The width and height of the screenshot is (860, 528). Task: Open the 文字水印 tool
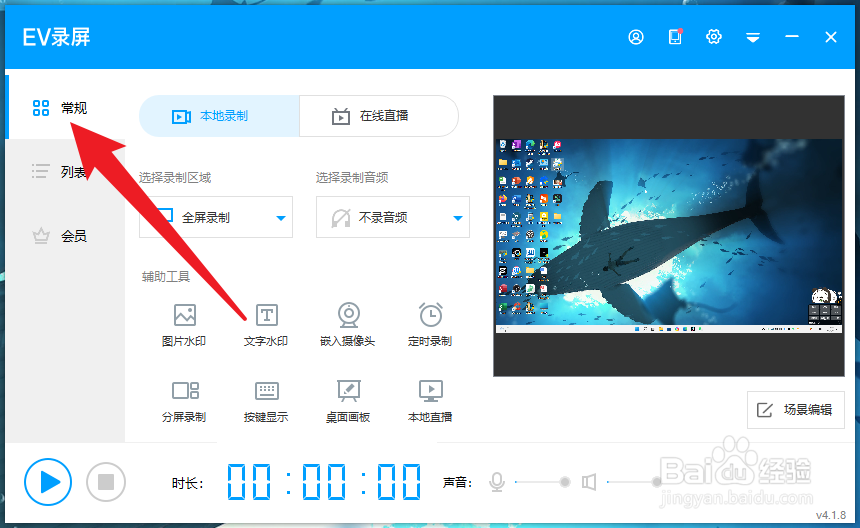pyautogui.click(x=266, y=325)
